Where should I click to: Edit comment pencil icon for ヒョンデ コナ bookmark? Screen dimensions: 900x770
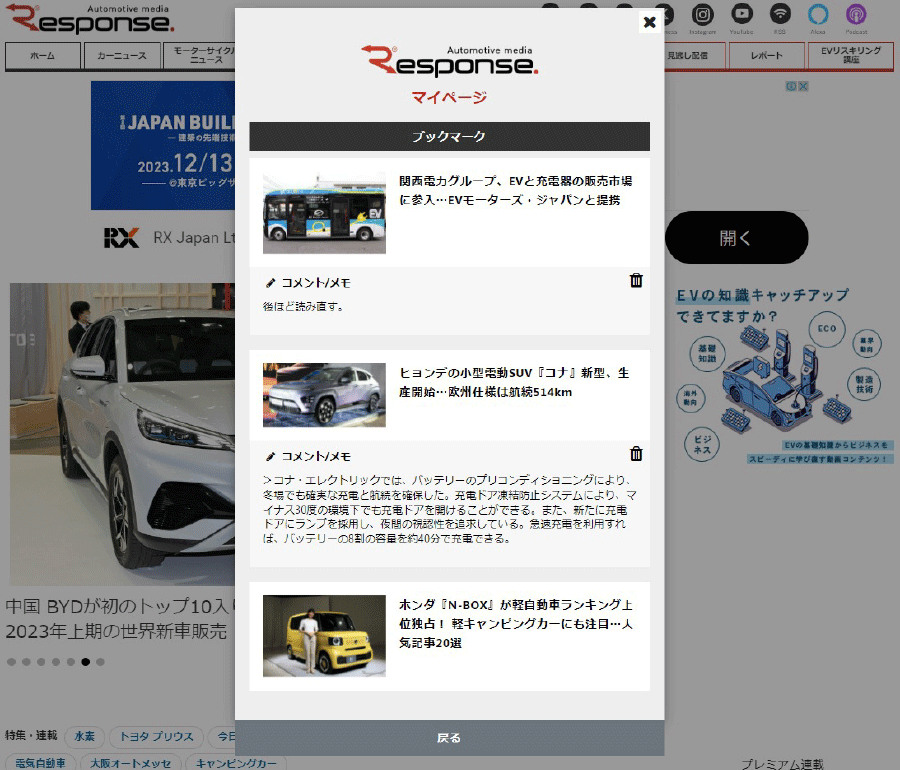tap(270, 456)
